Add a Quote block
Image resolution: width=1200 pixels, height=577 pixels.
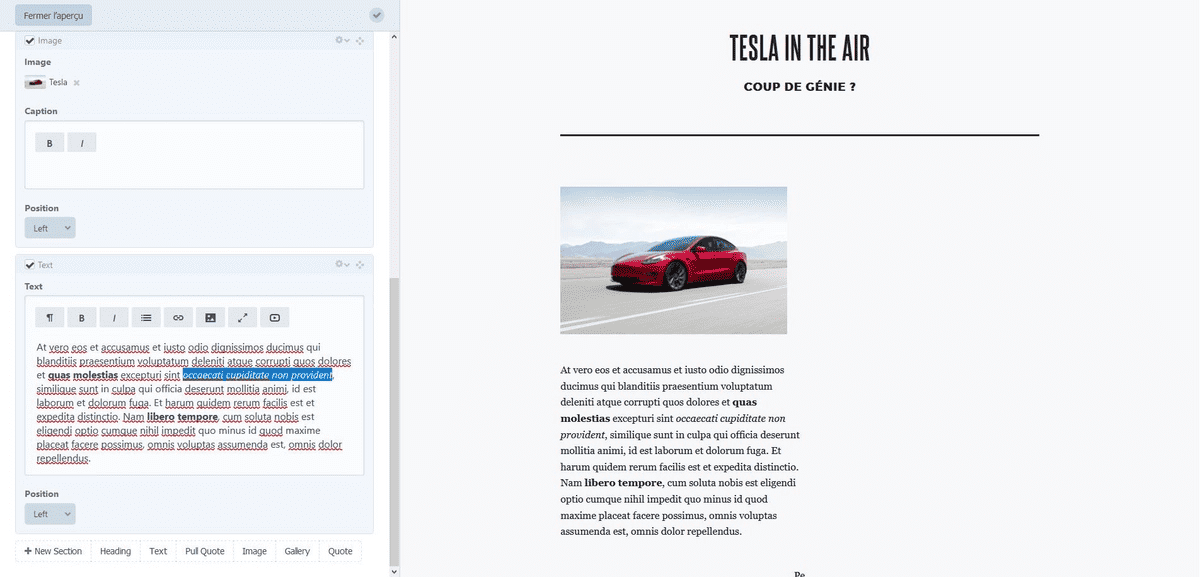(340, 551)
